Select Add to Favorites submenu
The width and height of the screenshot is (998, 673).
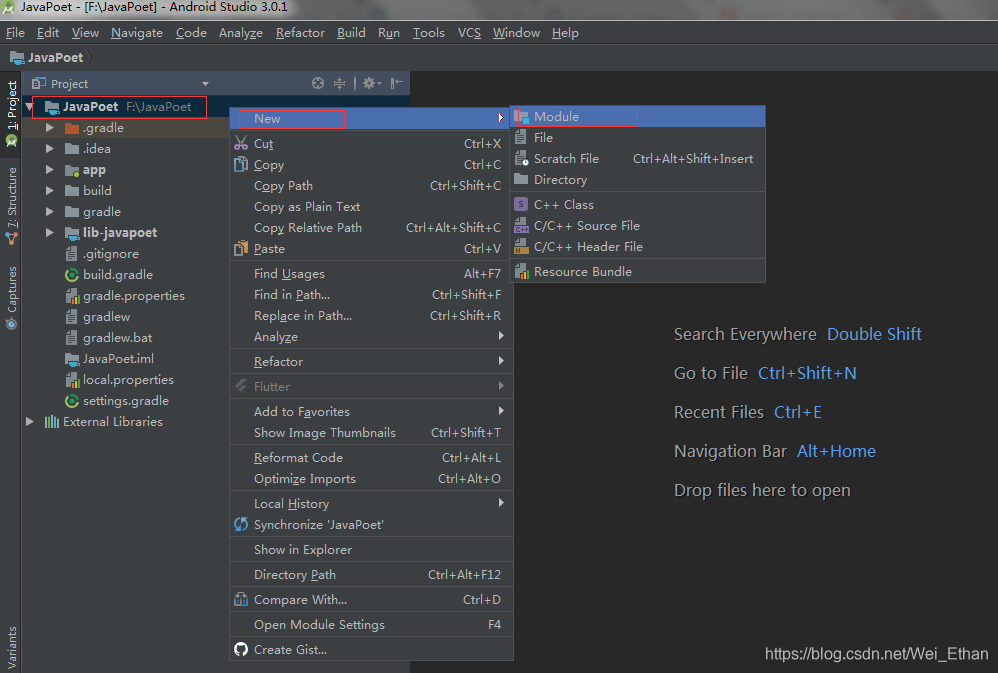click(x=371, y=411)
